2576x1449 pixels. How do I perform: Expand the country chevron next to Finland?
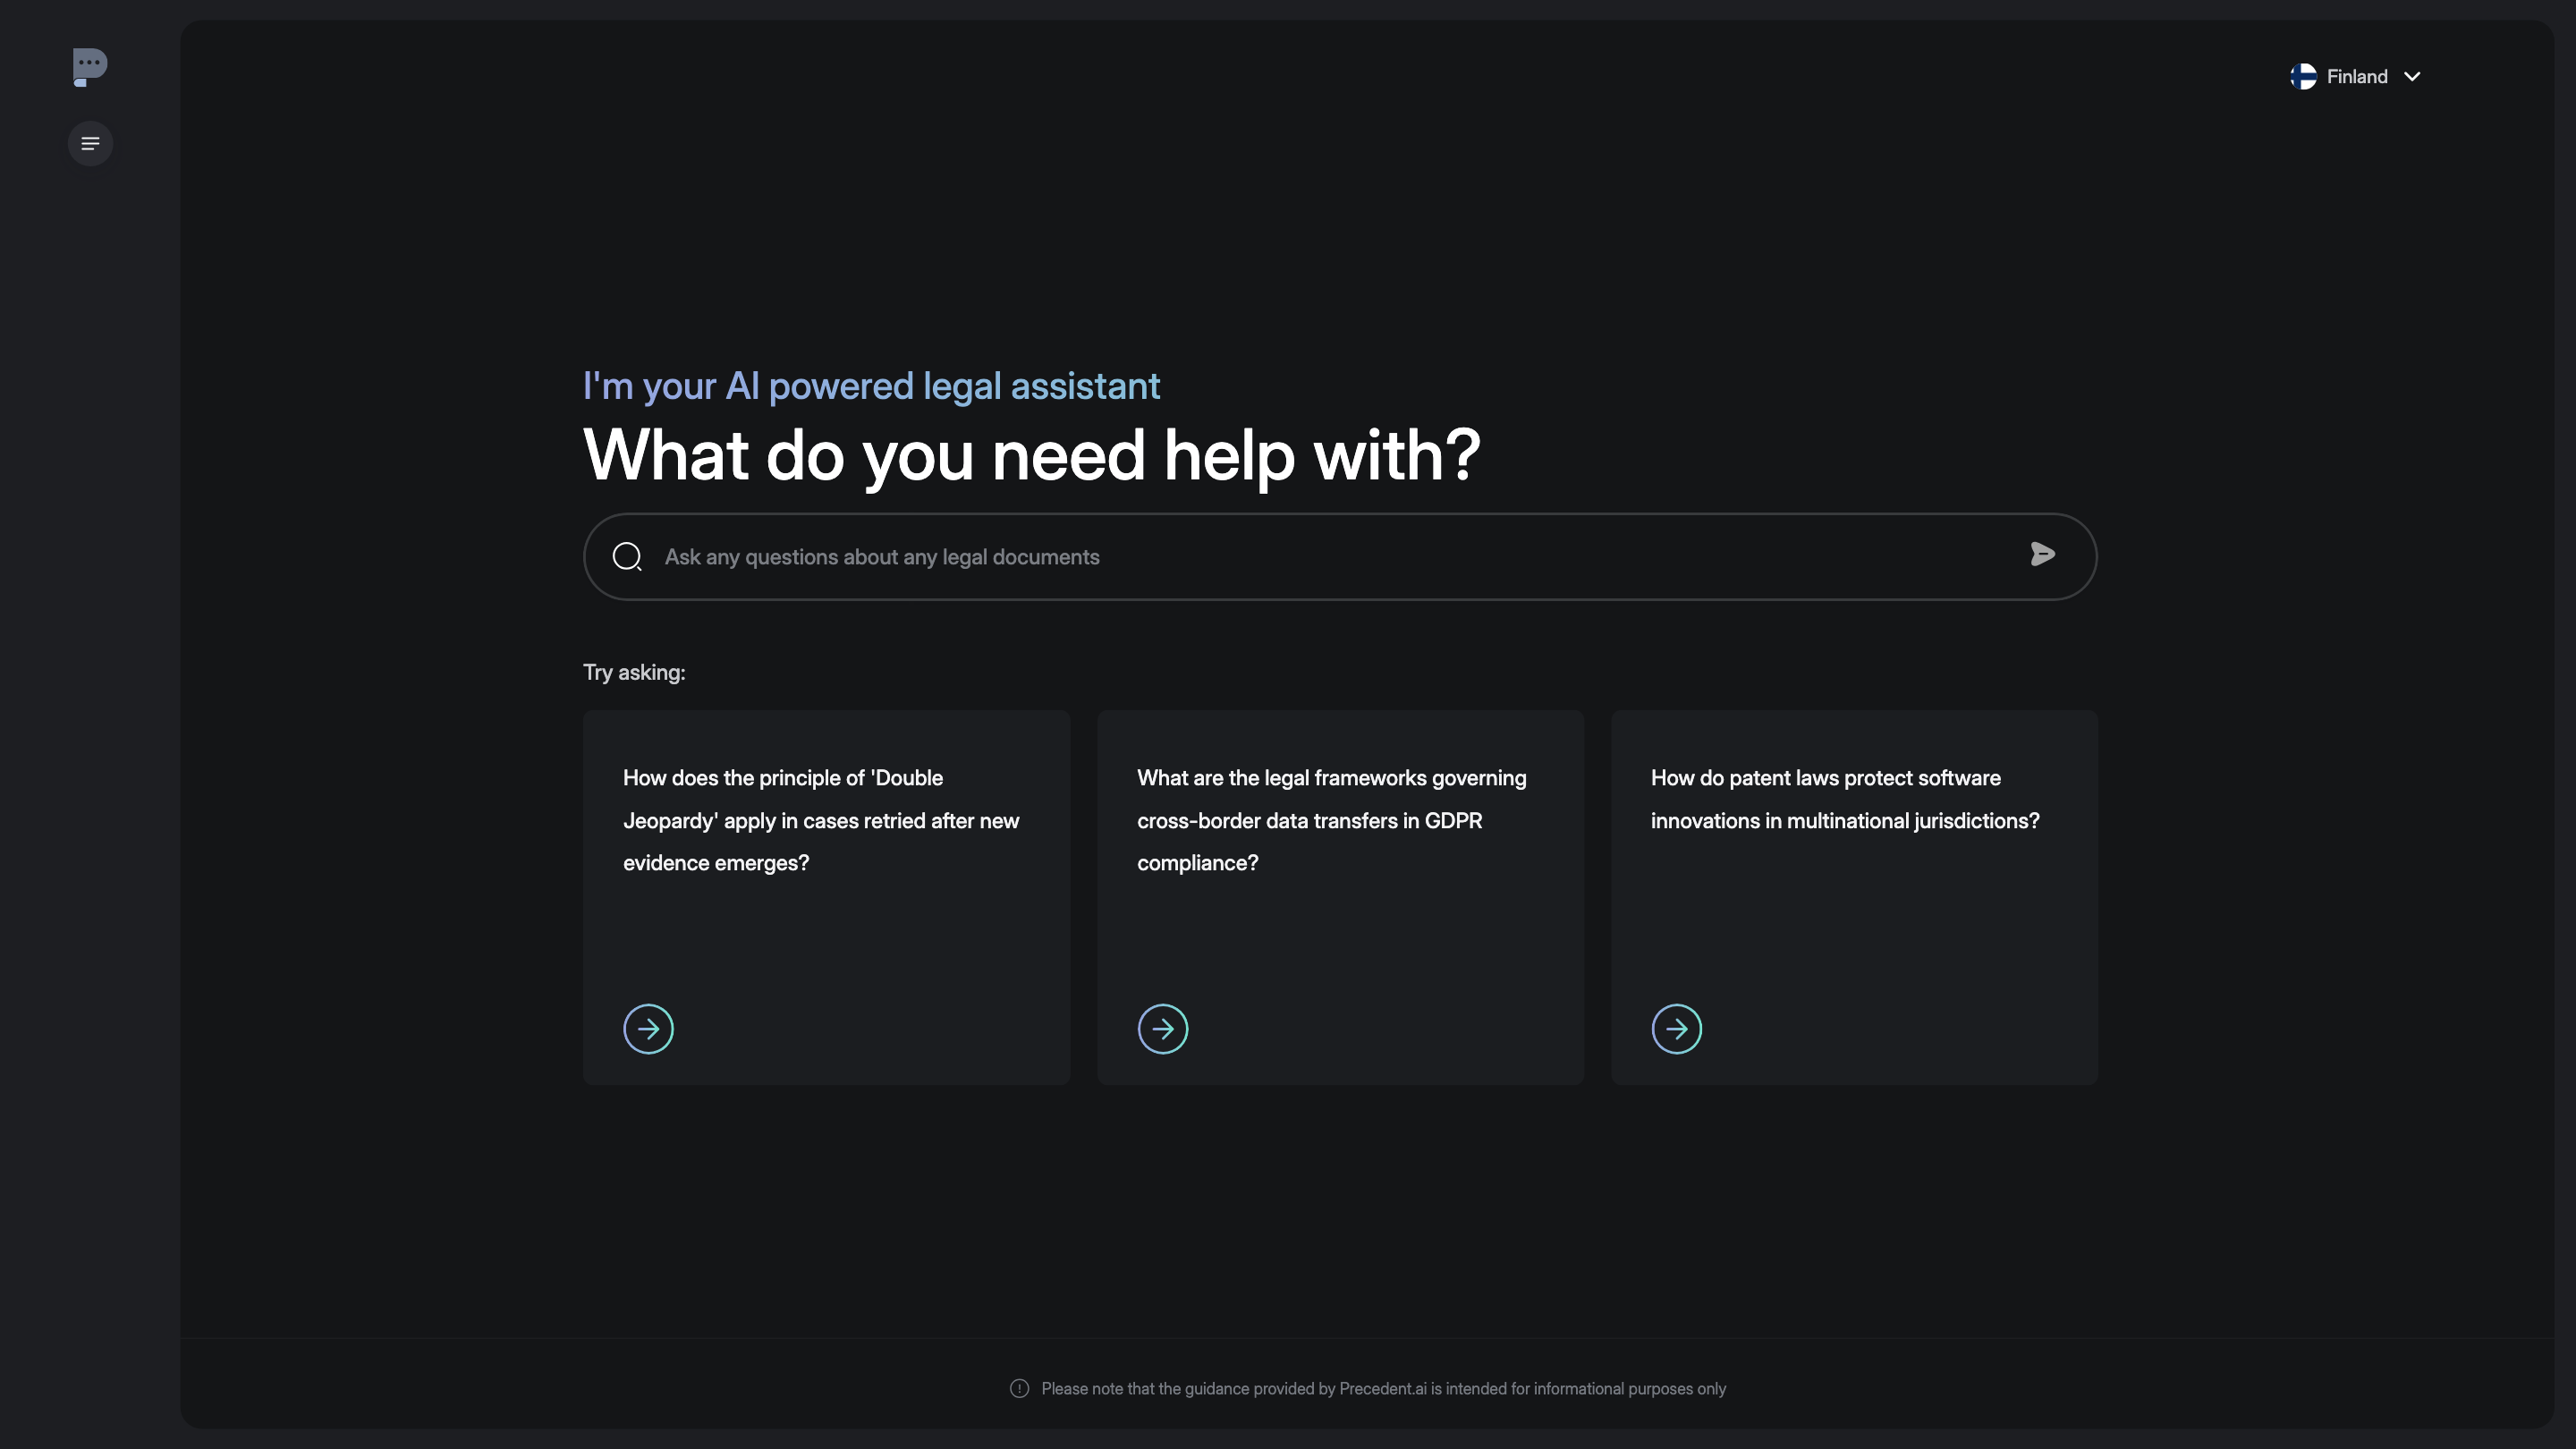[2412, 77]
